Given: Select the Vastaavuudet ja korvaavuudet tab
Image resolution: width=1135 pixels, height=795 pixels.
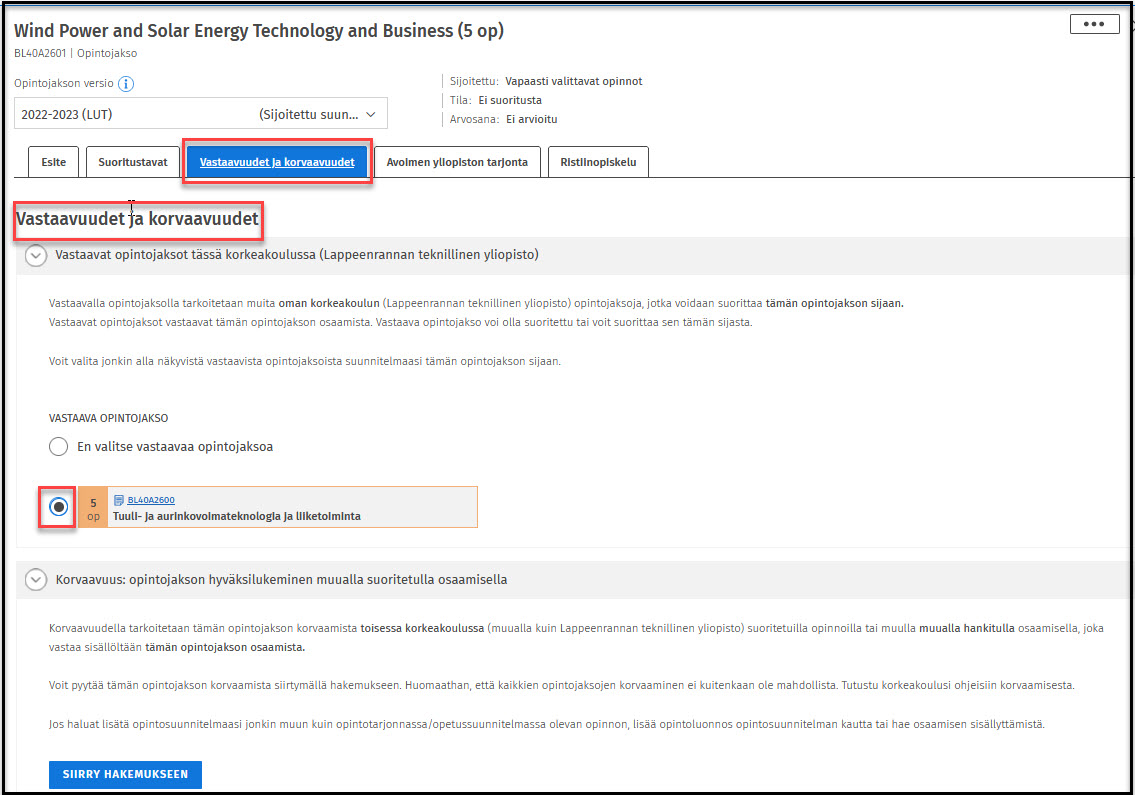Looking at the screenshot, I should [277, 162].
